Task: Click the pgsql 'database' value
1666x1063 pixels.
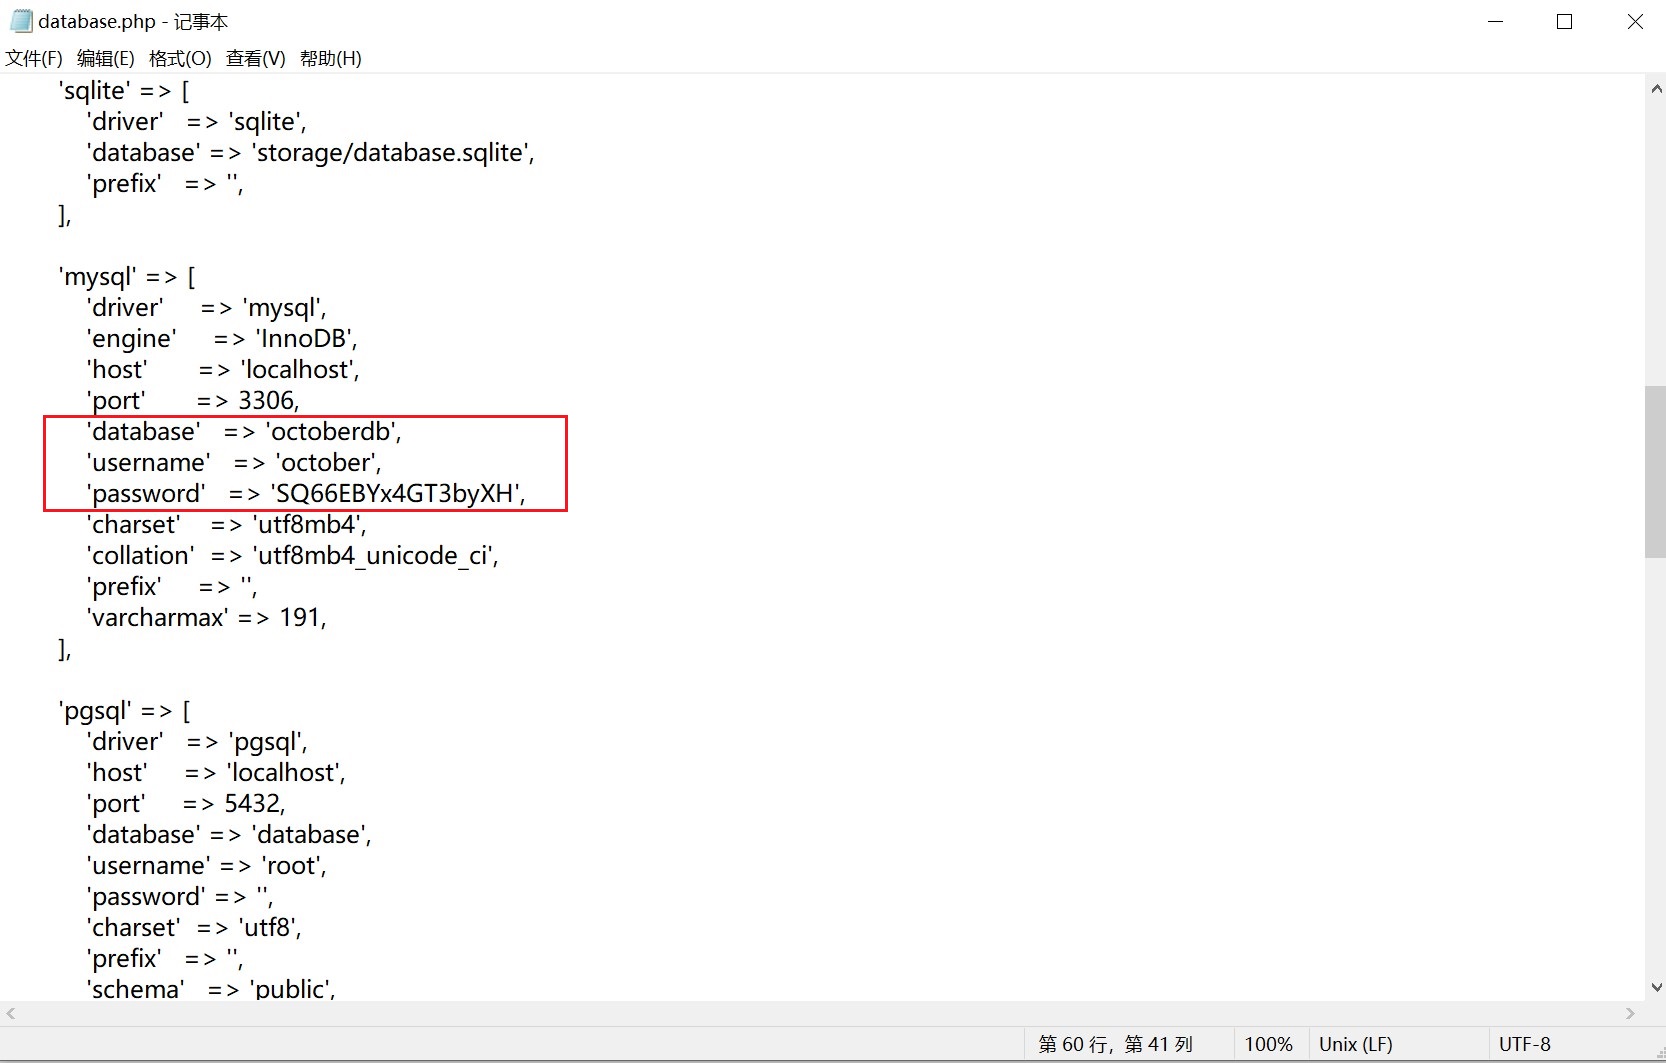Action: coord(311,834)
